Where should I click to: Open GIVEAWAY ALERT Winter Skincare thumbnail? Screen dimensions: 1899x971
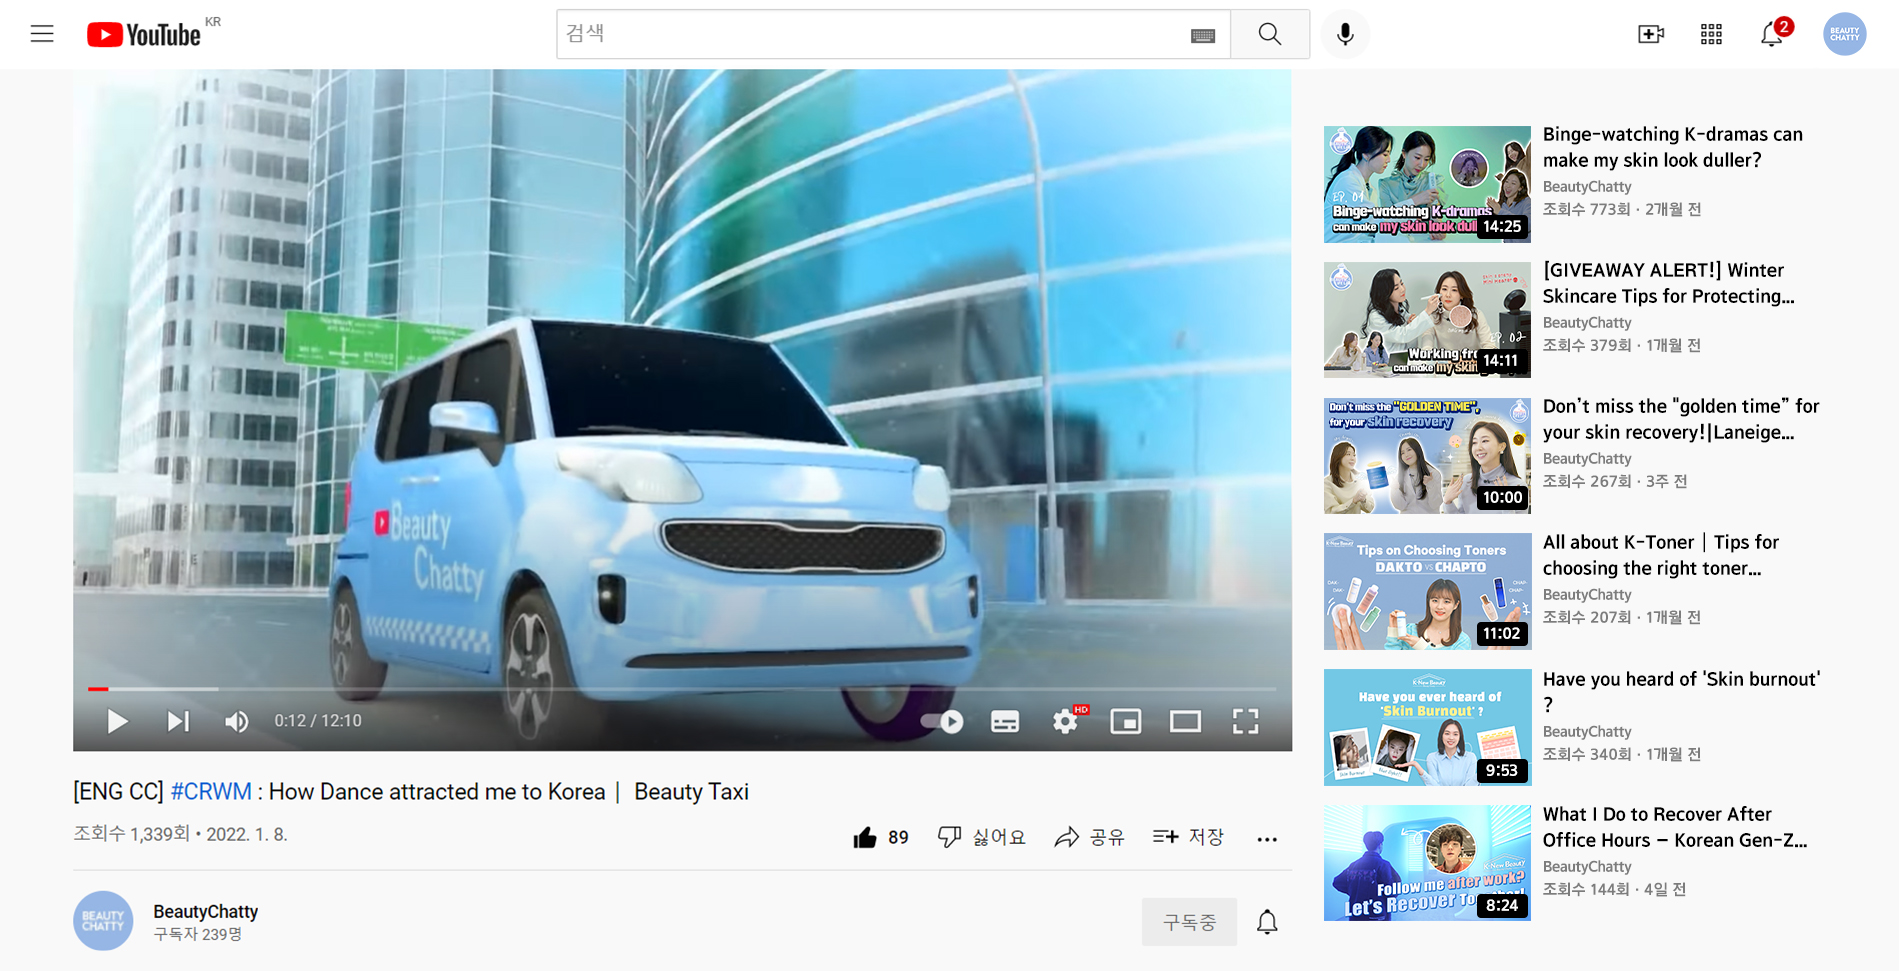pos(1427,320)
